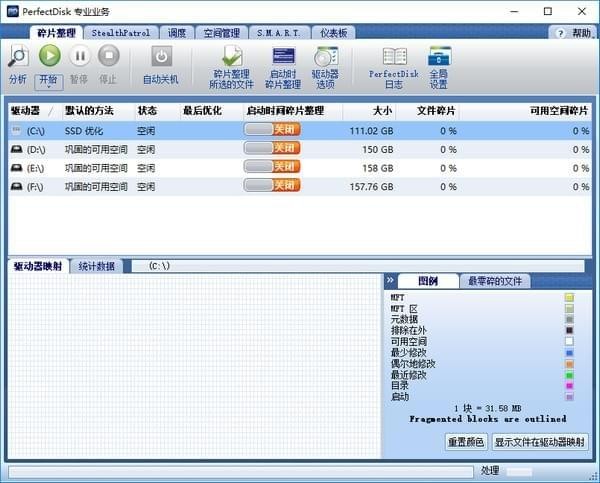Switch to the 碎片整理 tab

click(56, 33)
